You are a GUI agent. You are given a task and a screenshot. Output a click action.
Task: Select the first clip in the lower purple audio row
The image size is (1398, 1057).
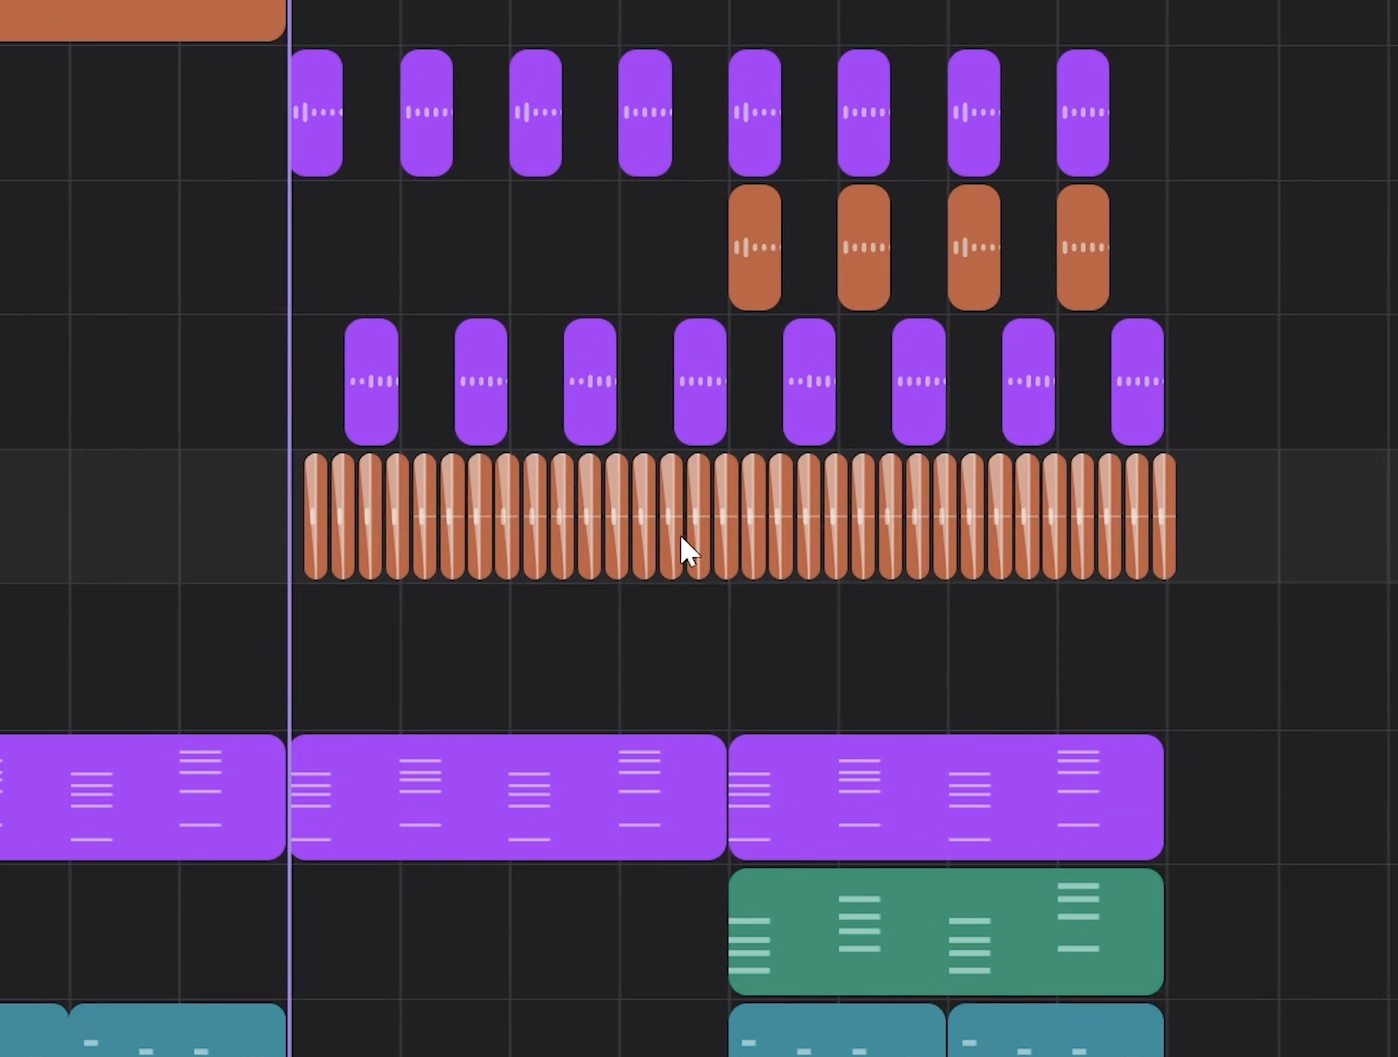pyautogui.click(x=372, y=382)
